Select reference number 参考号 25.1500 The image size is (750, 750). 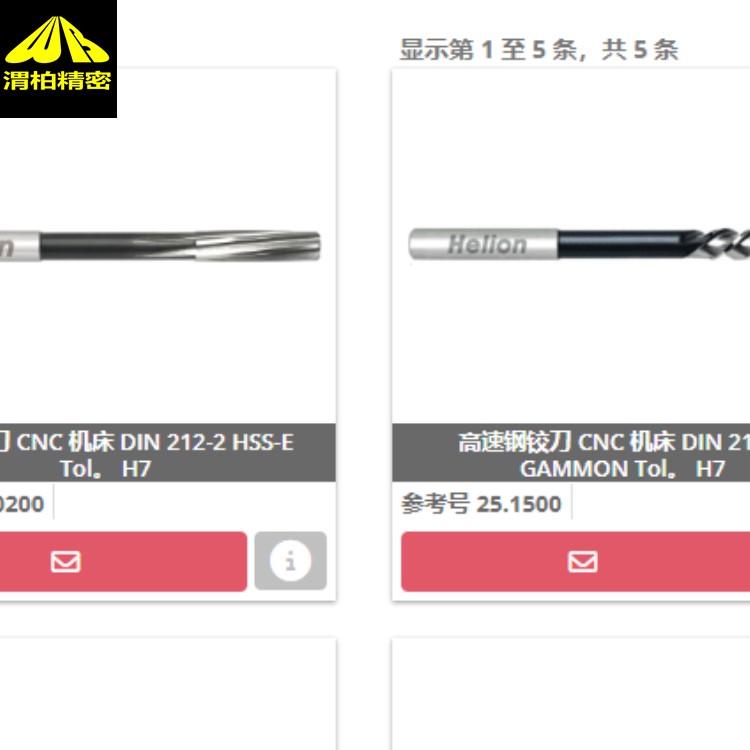[481, 504]
